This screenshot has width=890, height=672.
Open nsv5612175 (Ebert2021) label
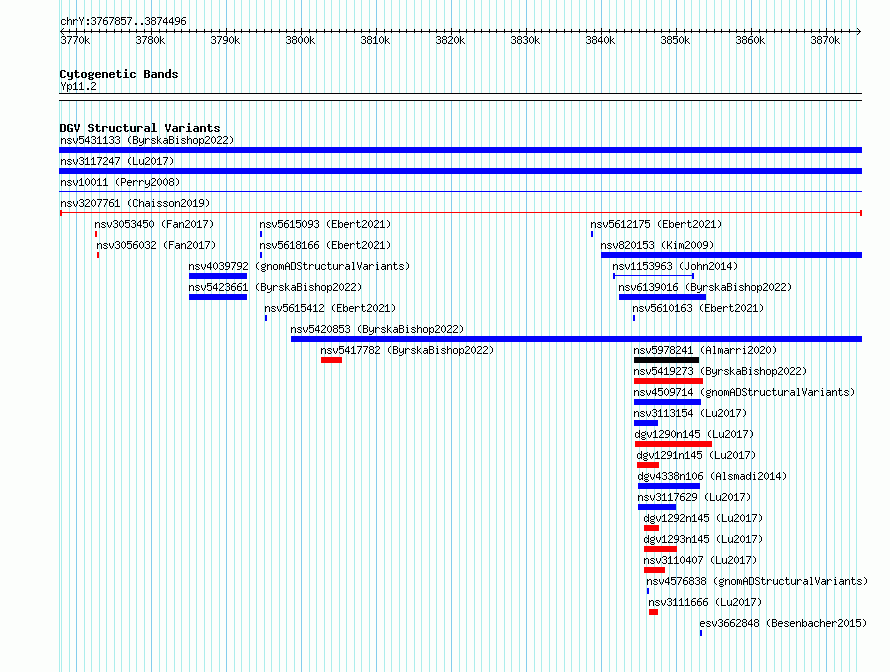pyautogui.click(x=656, y=224)
